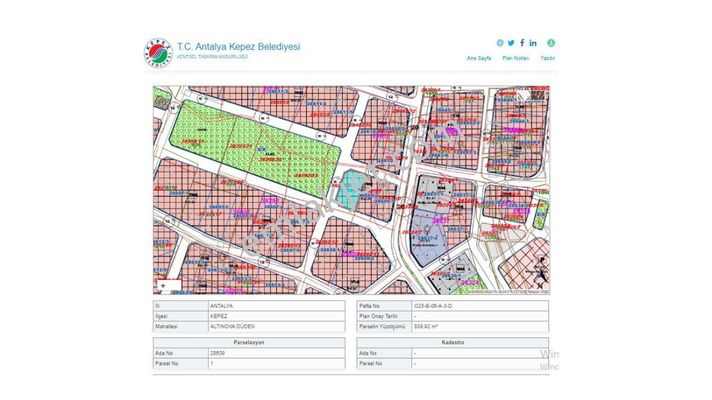Click the green park area on the map
The width and height of the screenshot is (712, 400).
tap(254, 148)
